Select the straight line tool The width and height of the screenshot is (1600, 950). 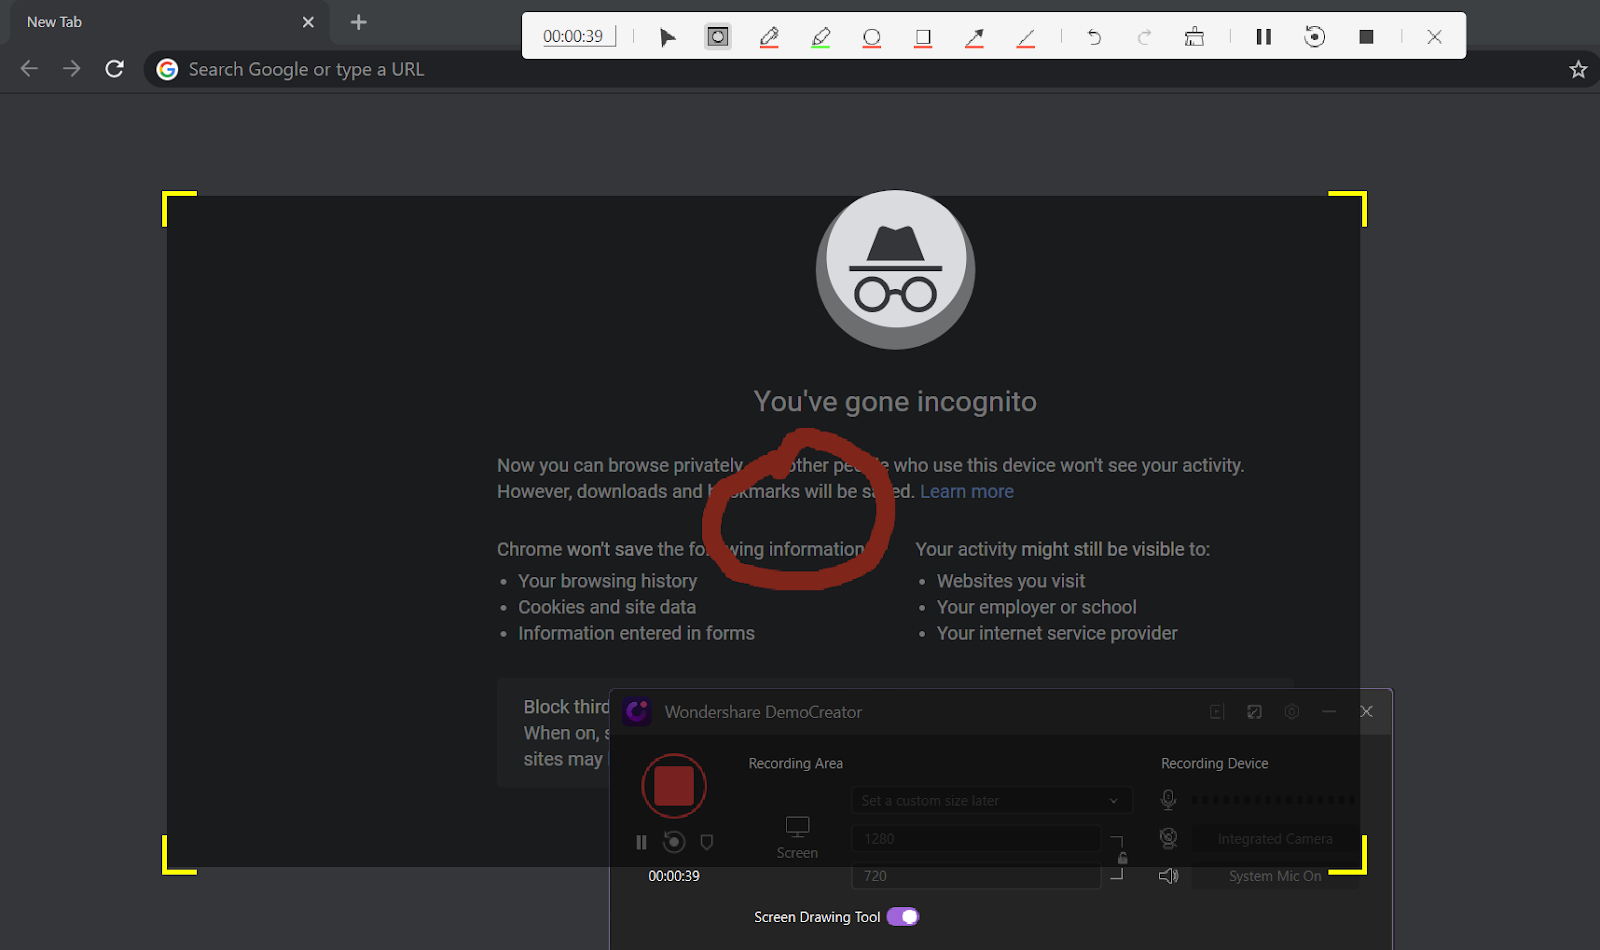click(1026, 37)
